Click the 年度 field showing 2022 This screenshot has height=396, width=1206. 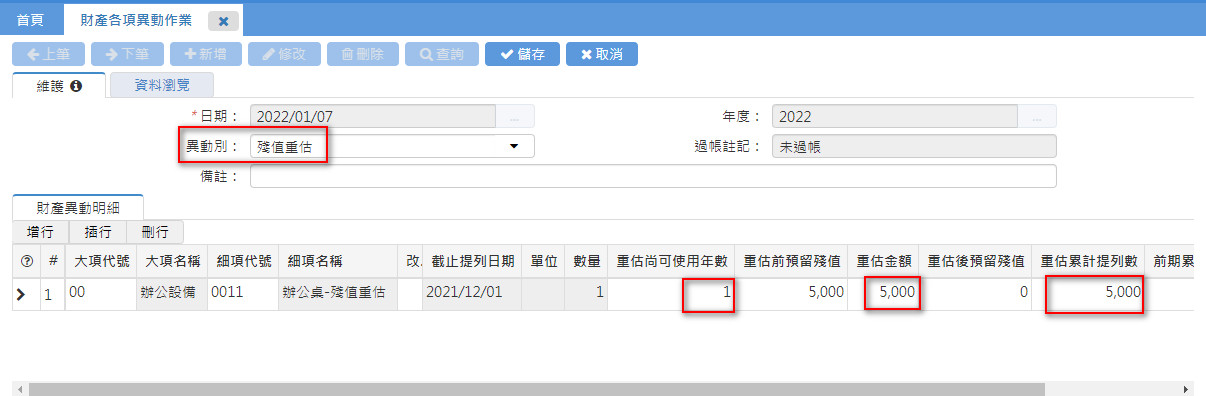(895, 116)
